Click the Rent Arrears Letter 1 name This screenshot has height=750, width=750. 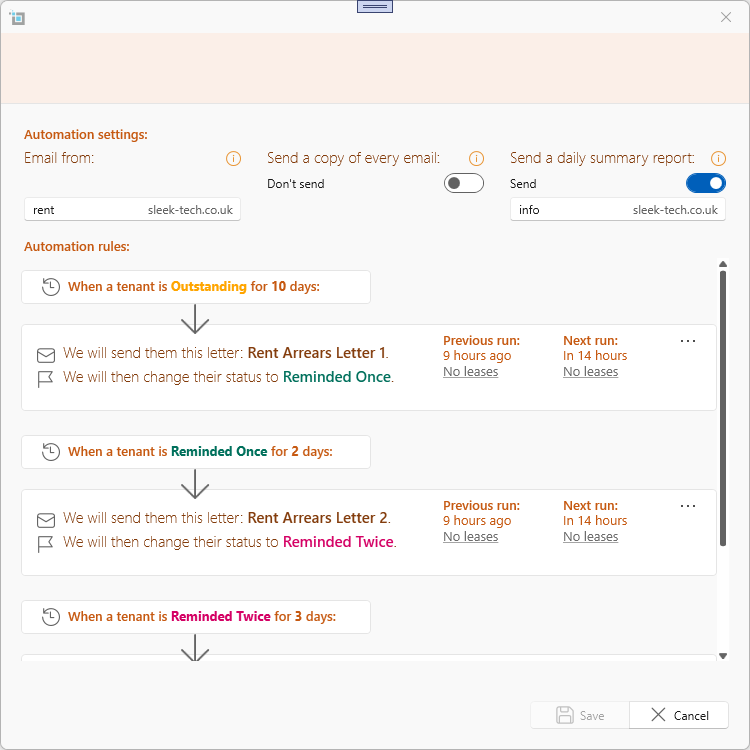[x=317, y=353]
